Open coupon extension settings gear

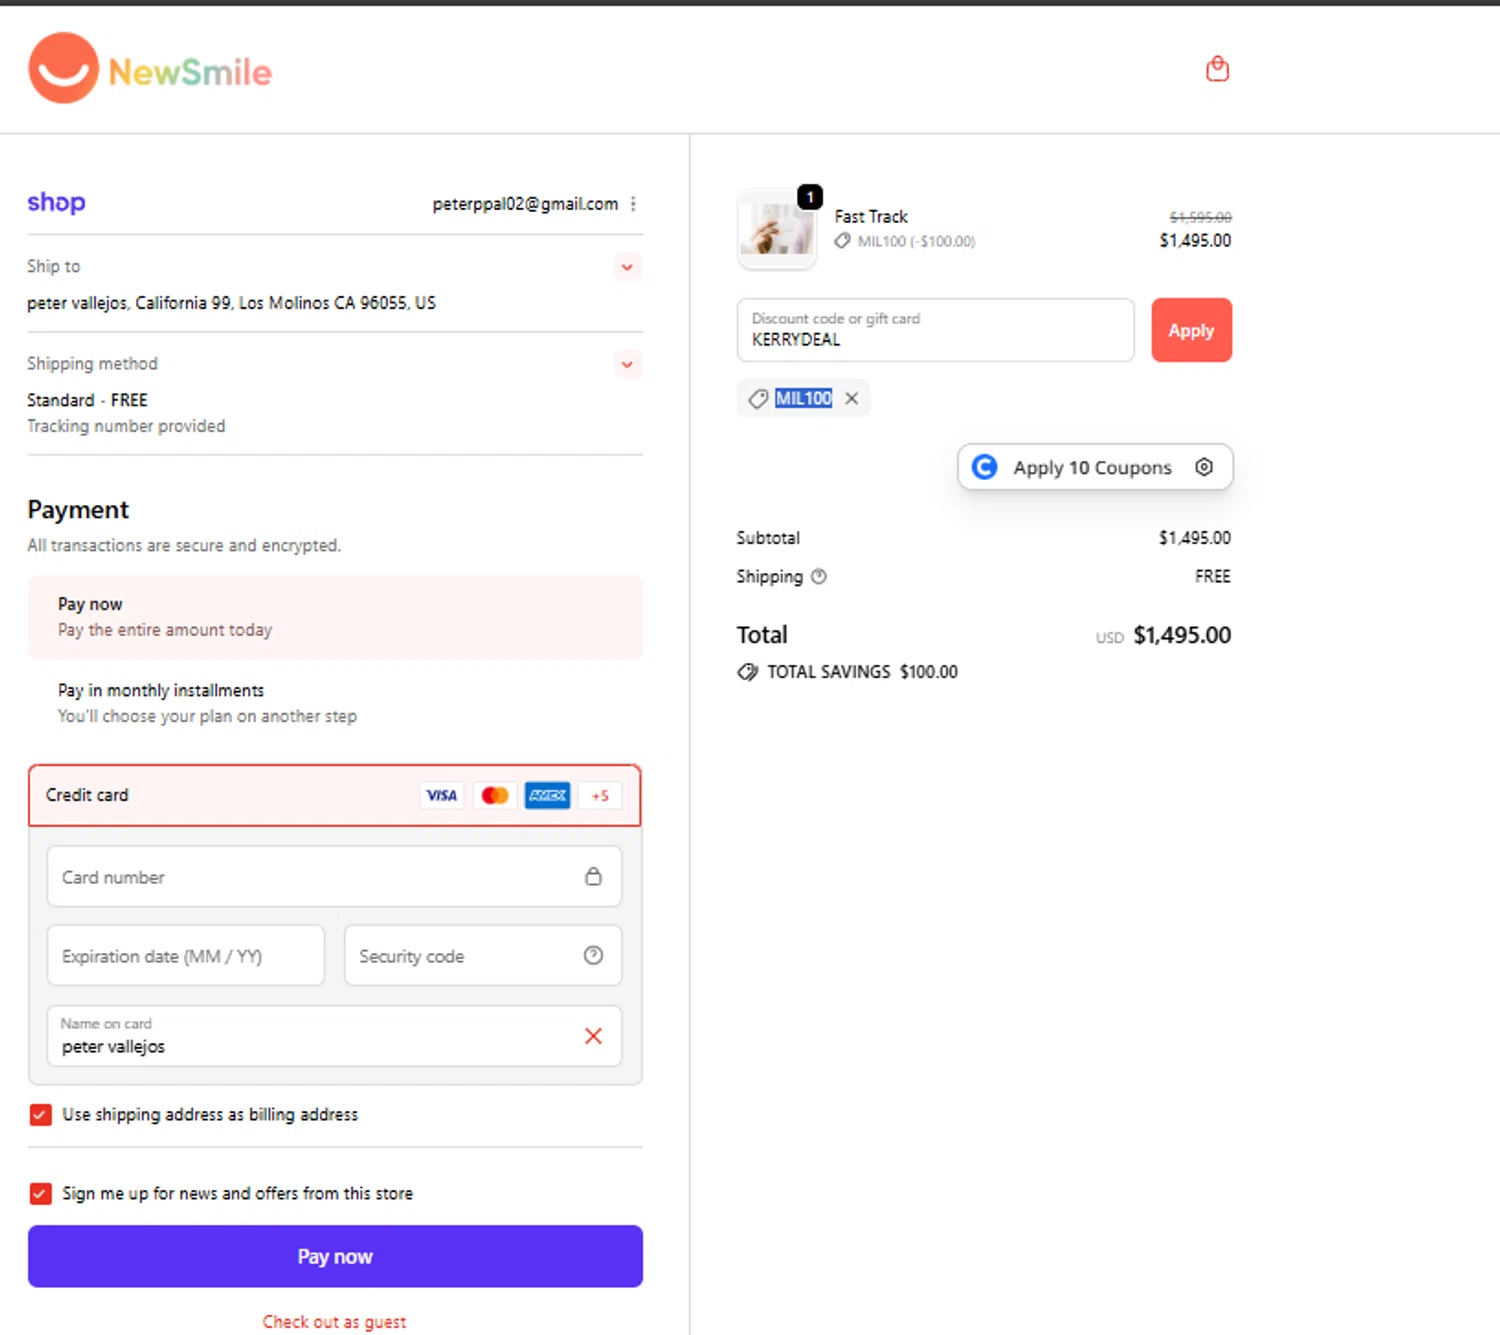coord(1204,467)
